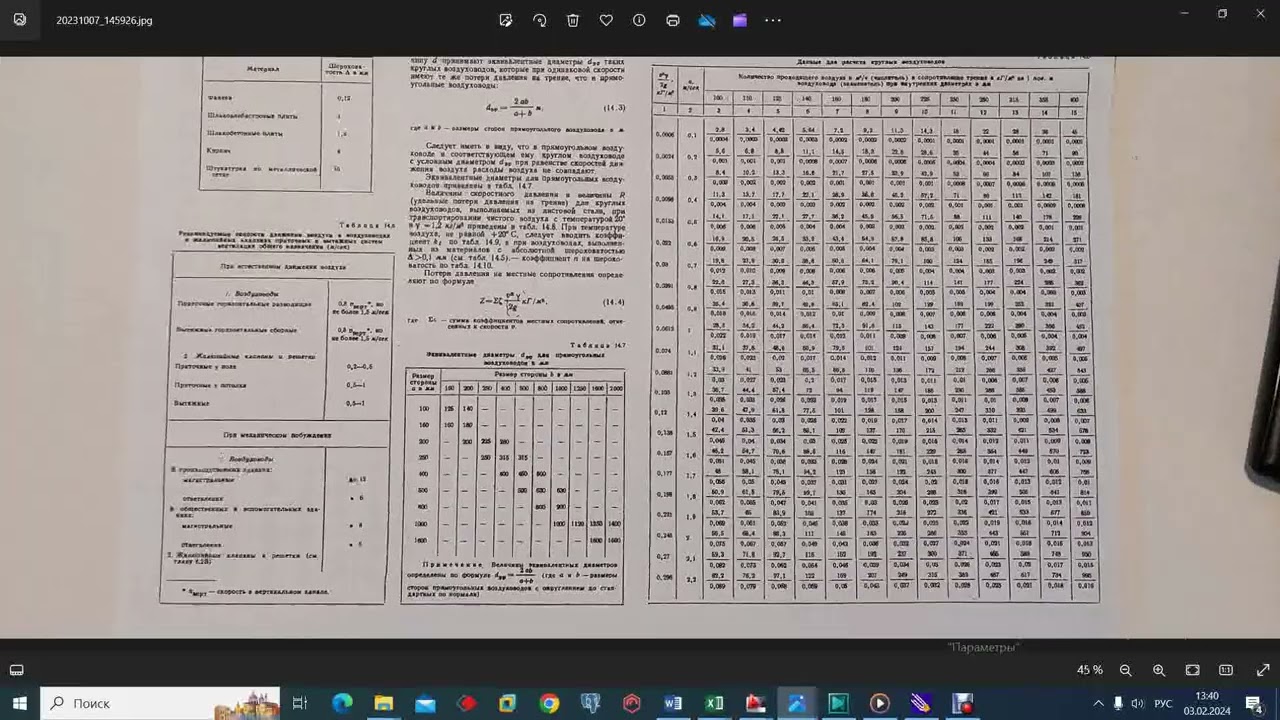Click the Fit to window icon

(1193, 670)
